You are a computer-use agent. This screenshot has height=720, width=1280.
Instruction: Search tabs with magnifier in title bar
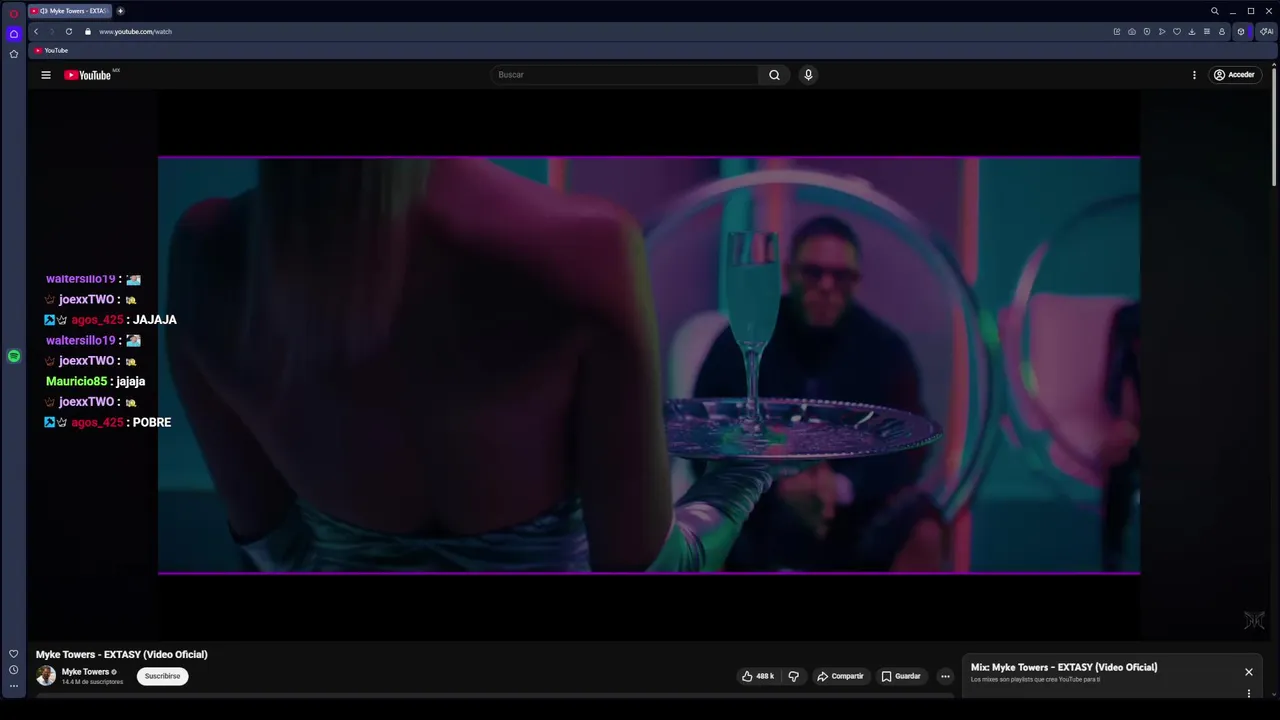1215,11
